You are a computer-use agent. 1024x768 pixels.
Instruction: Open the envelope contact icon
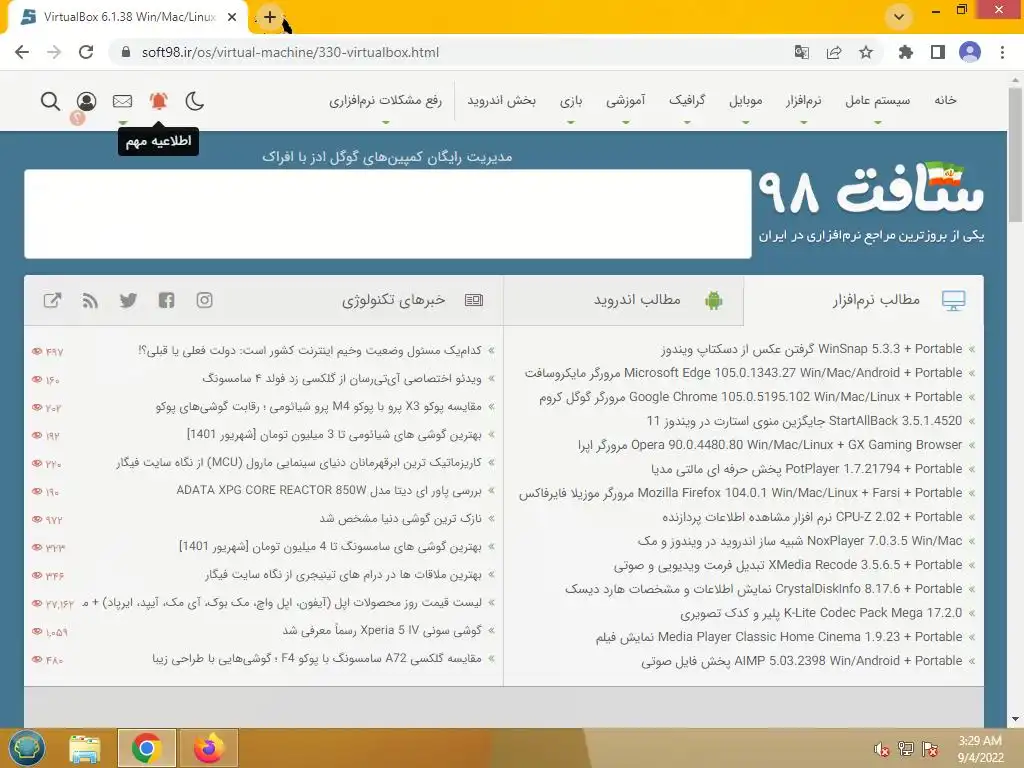click(122, 101)
